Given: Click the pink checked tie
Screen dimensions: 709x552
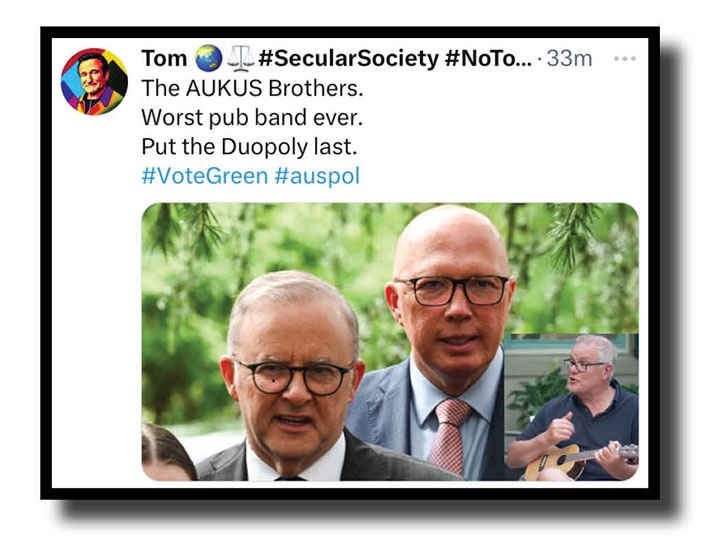Looking at the screenshot, I should tap(449, 435).
